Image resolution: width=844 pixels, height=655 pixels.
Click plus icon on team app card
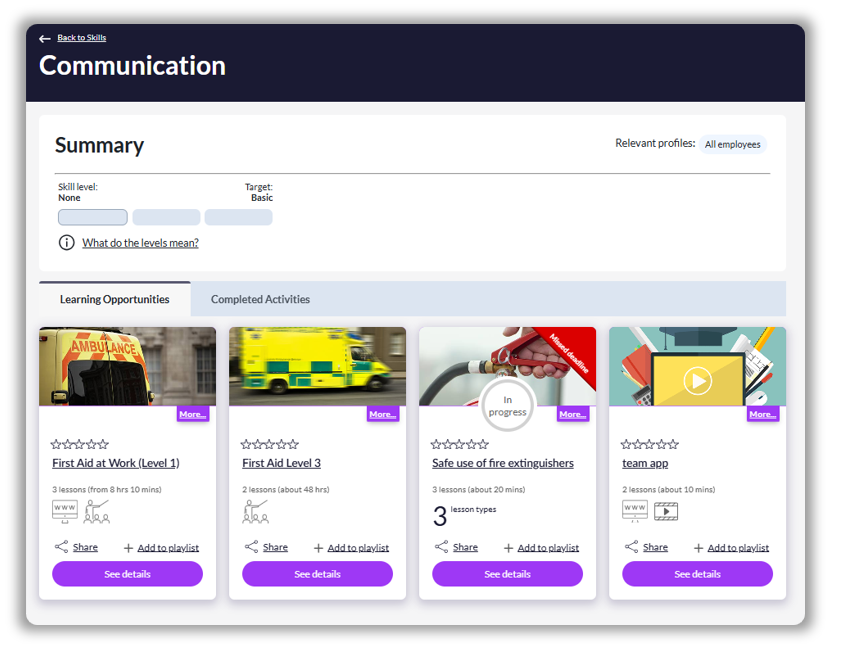point(698,548)
